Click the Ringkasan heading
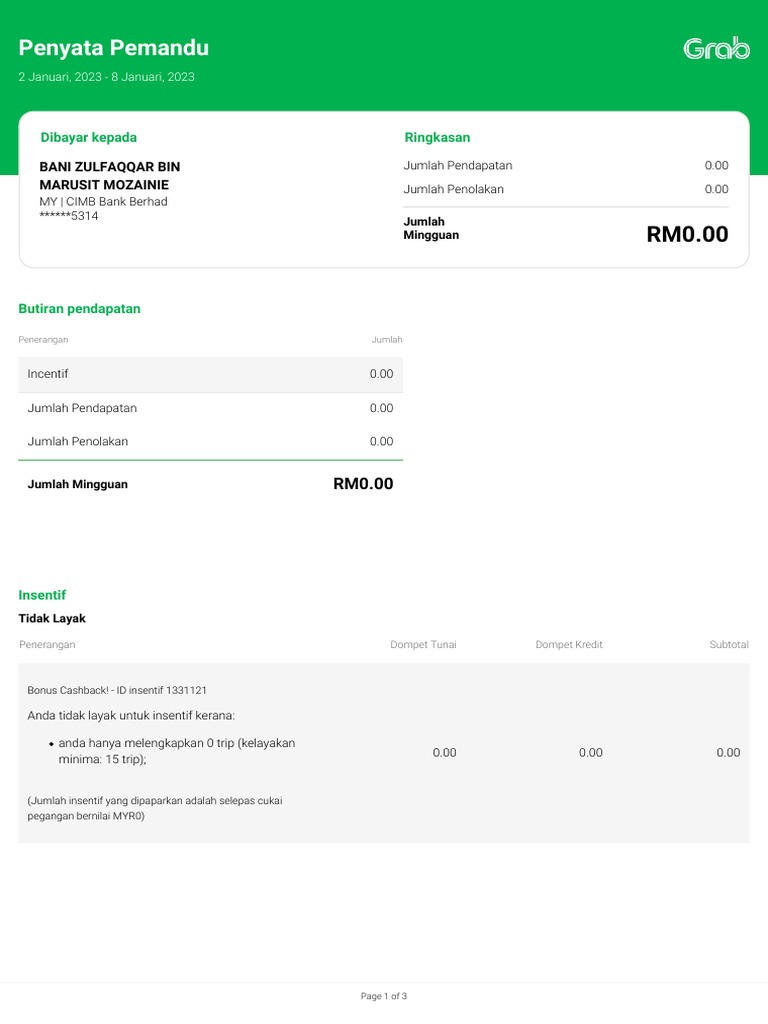 437,137
